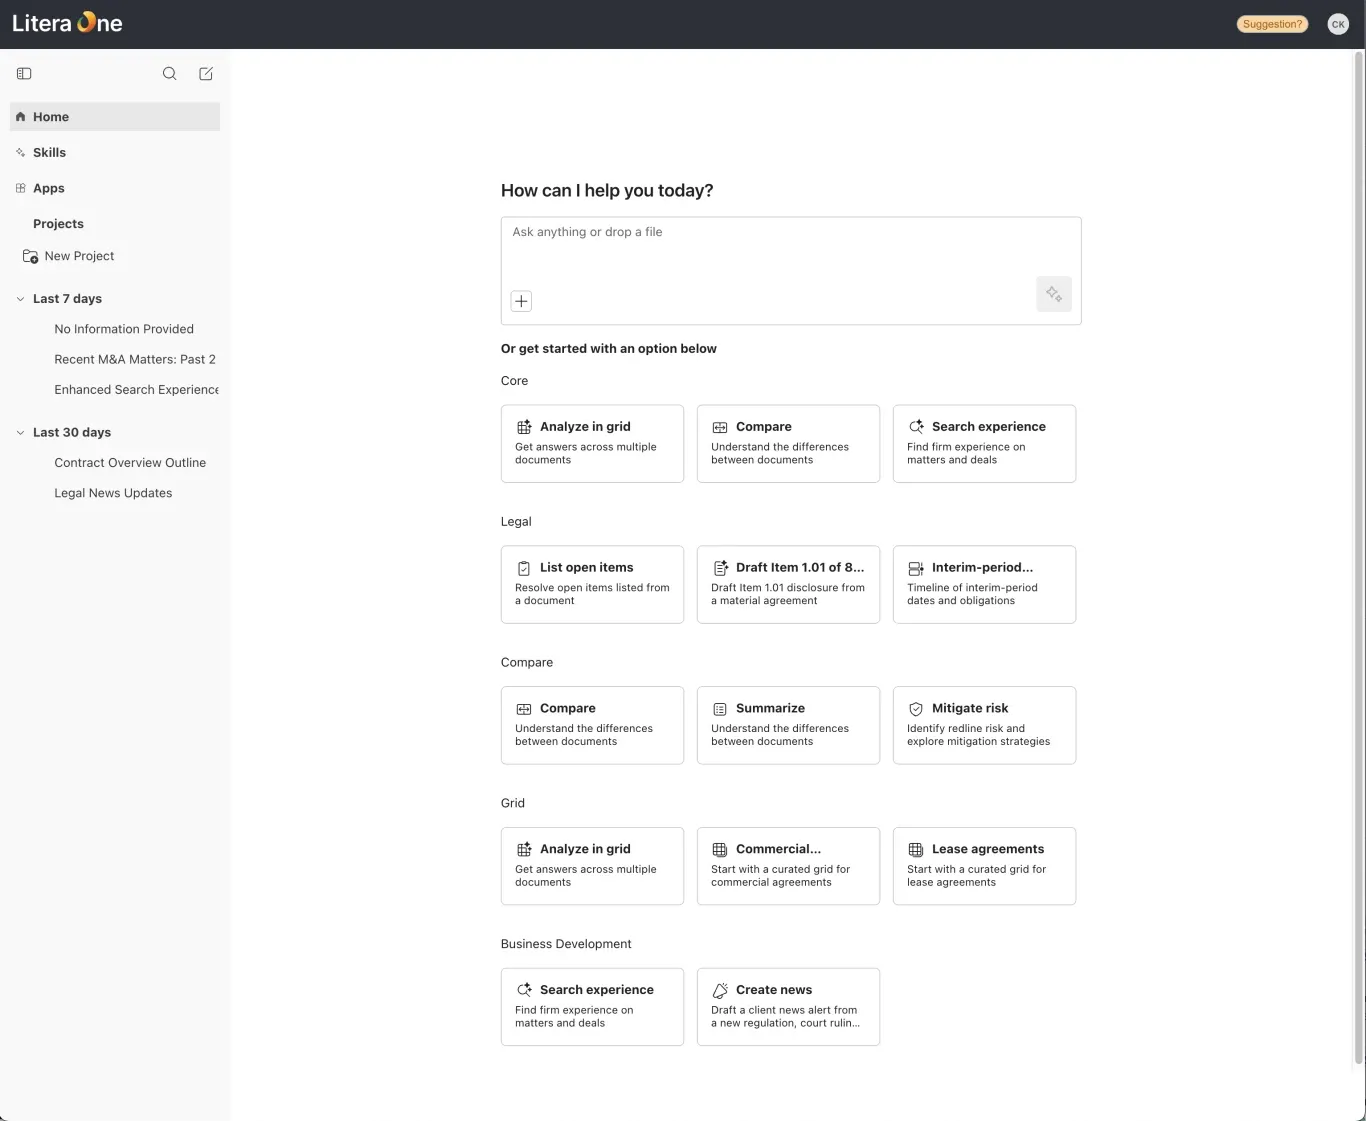Collapse the sidebar panel icon
1366x1121 pixels.
tap(24, 73)
